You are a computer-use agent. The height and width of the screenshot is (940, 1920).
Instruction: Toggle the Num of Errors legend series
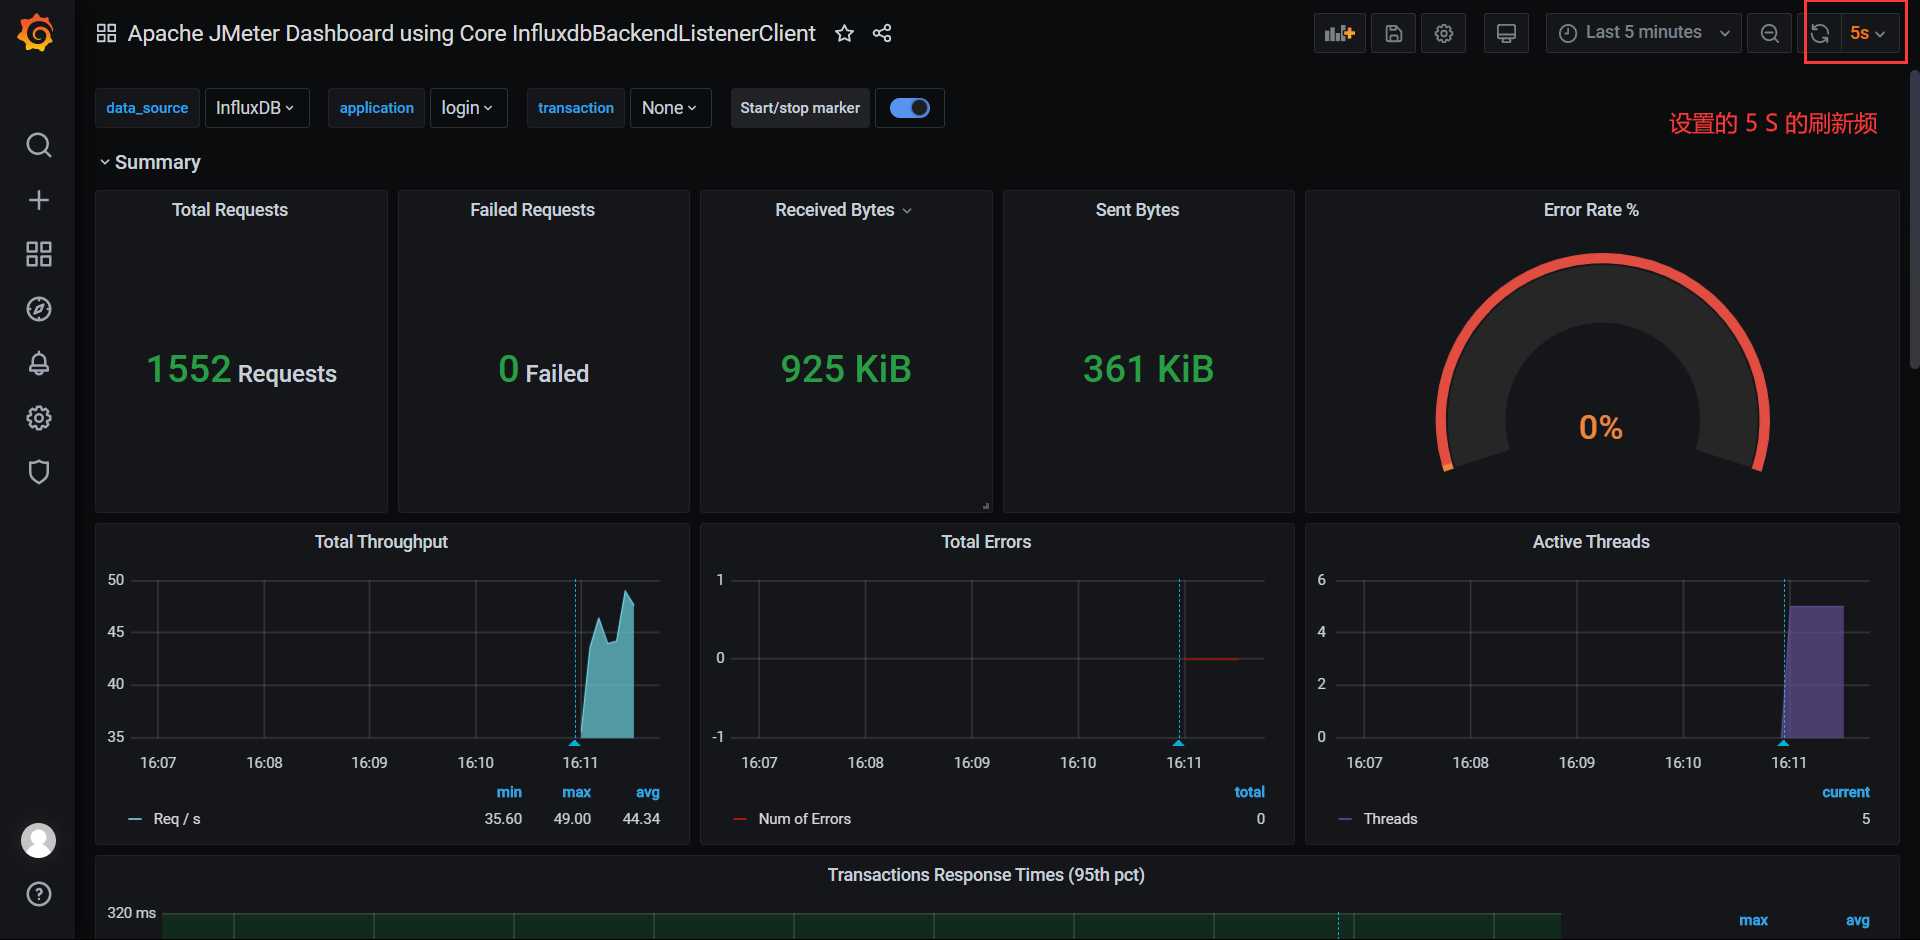[805, 819]
